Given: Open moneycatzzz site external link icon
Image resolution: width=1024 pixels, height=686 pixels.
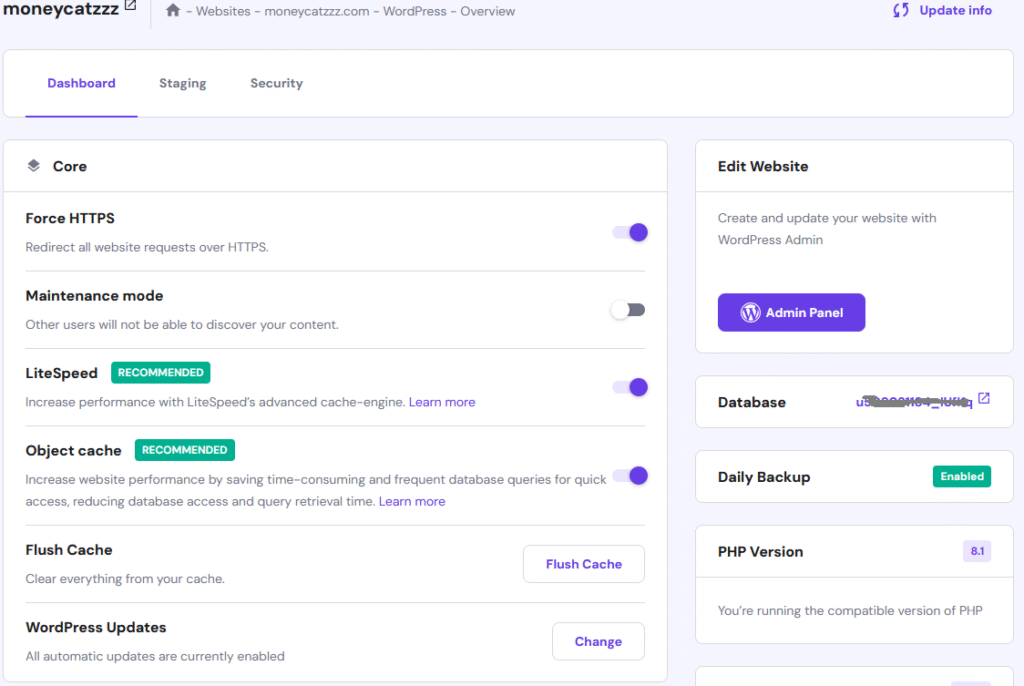Looking at the screenshot, I should 131,5.
